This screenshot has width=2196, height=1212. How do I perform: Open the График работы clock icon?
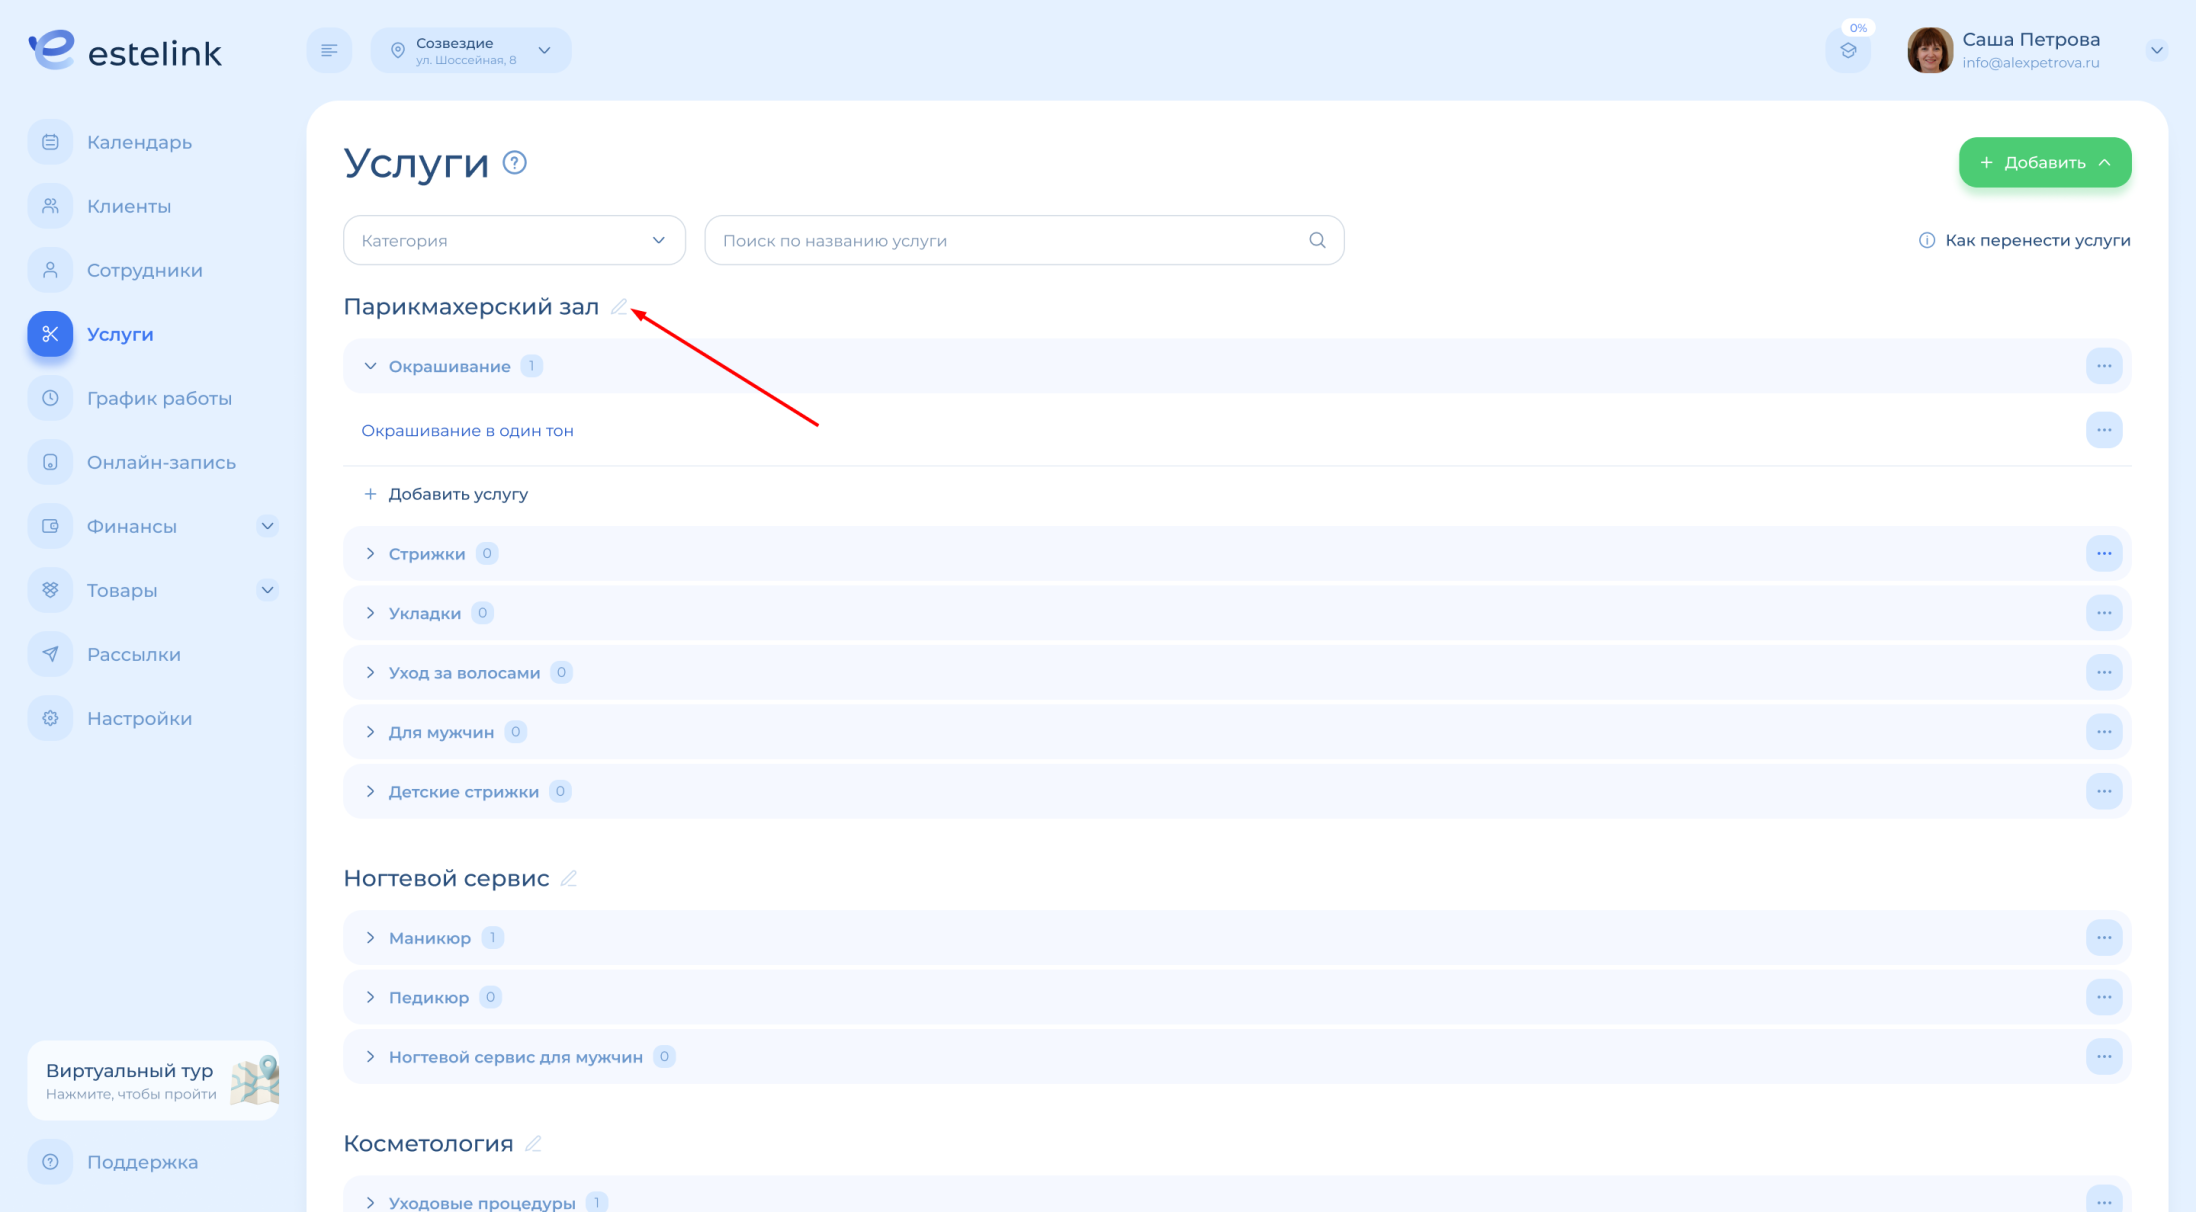[50, 398]
